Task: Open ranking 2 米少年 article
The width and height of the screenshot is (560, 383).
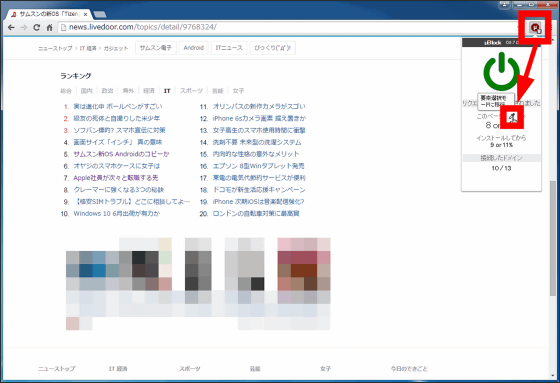Action: point(117,118)
